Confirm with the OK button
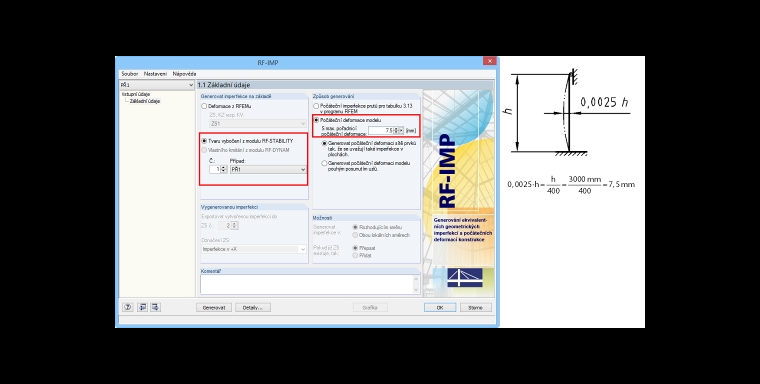This screenshot has height=384, width=760. pyautogui.click(x=440, y=307)
